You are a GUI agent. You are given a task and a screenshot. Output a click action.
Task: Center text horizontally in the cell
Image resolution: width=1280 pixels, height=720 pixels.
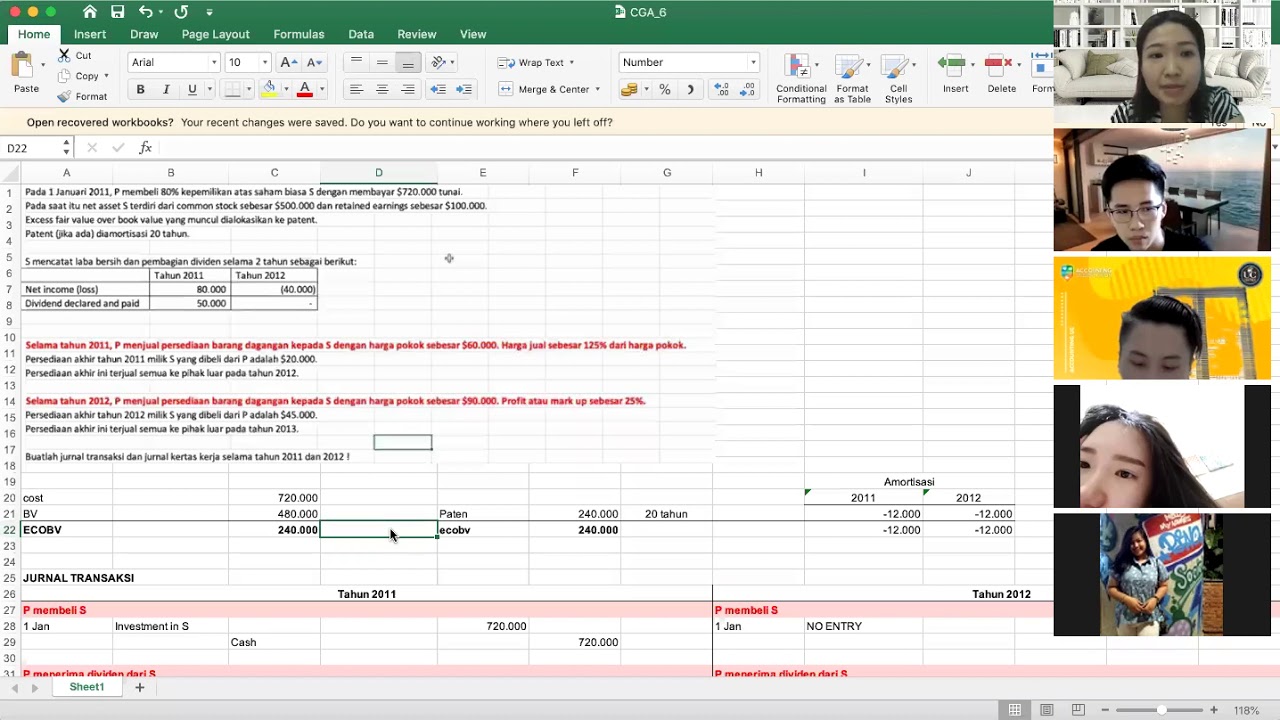pos(382,89)
